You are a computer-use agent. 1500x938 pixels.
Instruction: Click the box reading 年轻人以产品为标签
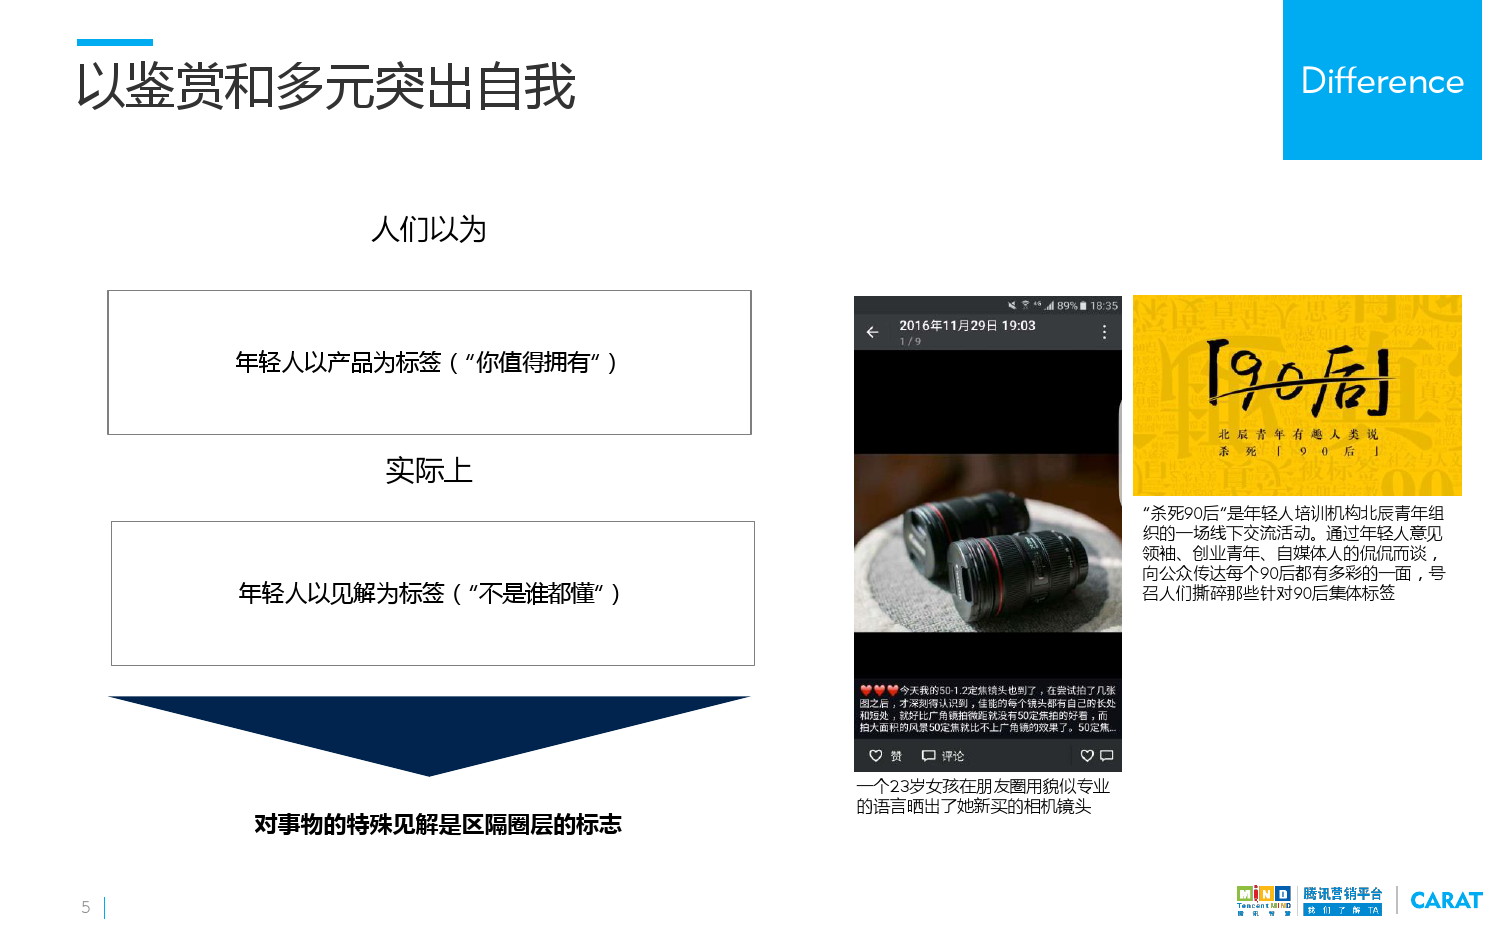click(x=429, y=362)
